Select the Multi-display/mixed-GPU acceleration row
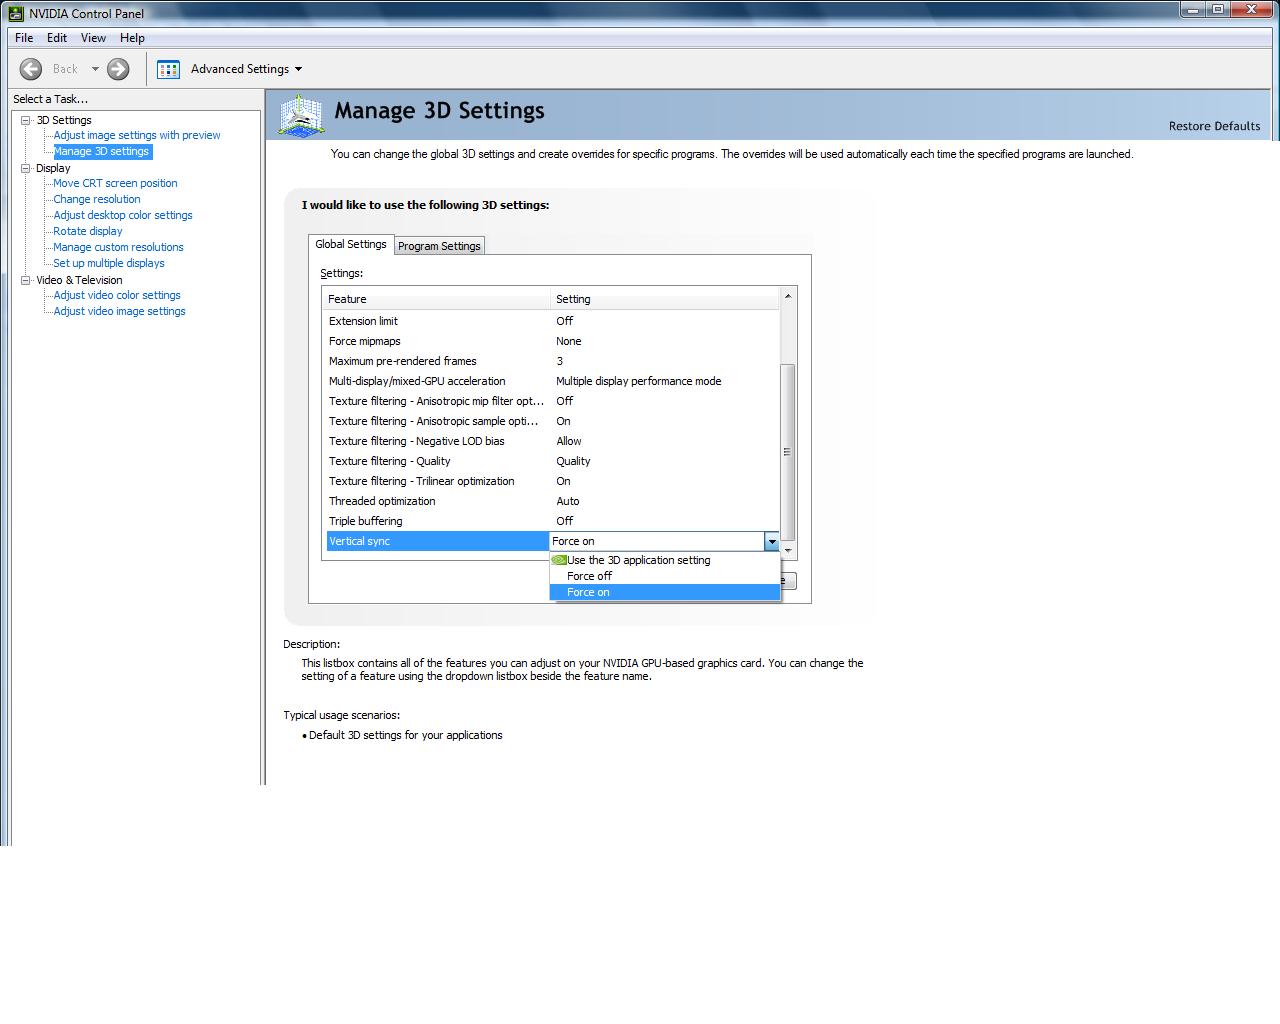Image resolution: width=1280 pixels, height=1024 pixels. (x=551, y=381)
